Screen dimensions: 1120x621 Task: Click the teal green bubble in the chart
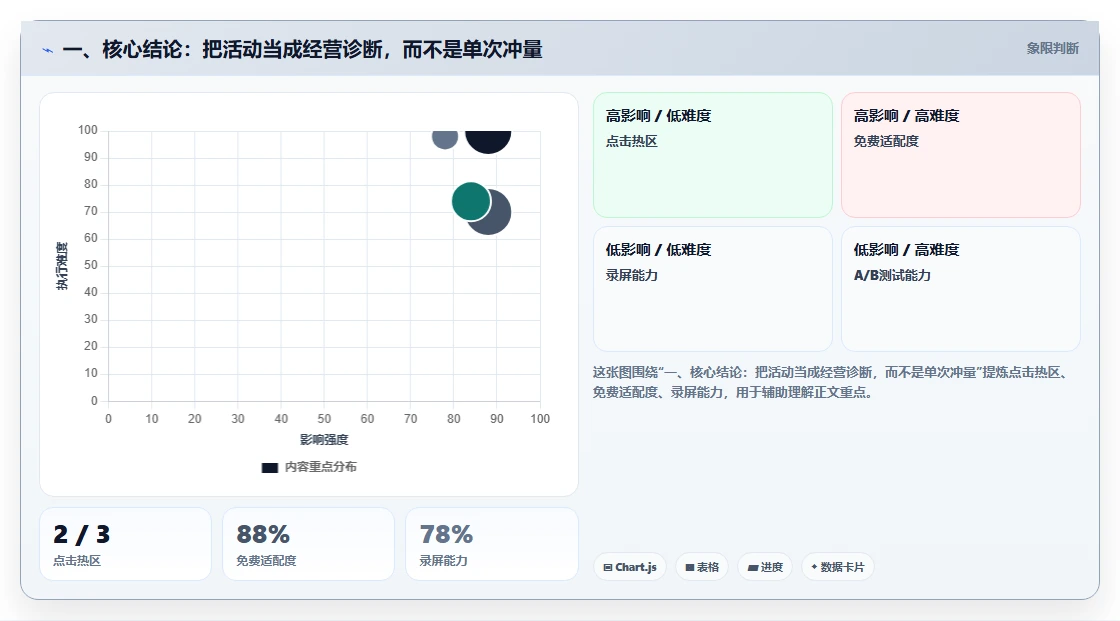[471, 201]
